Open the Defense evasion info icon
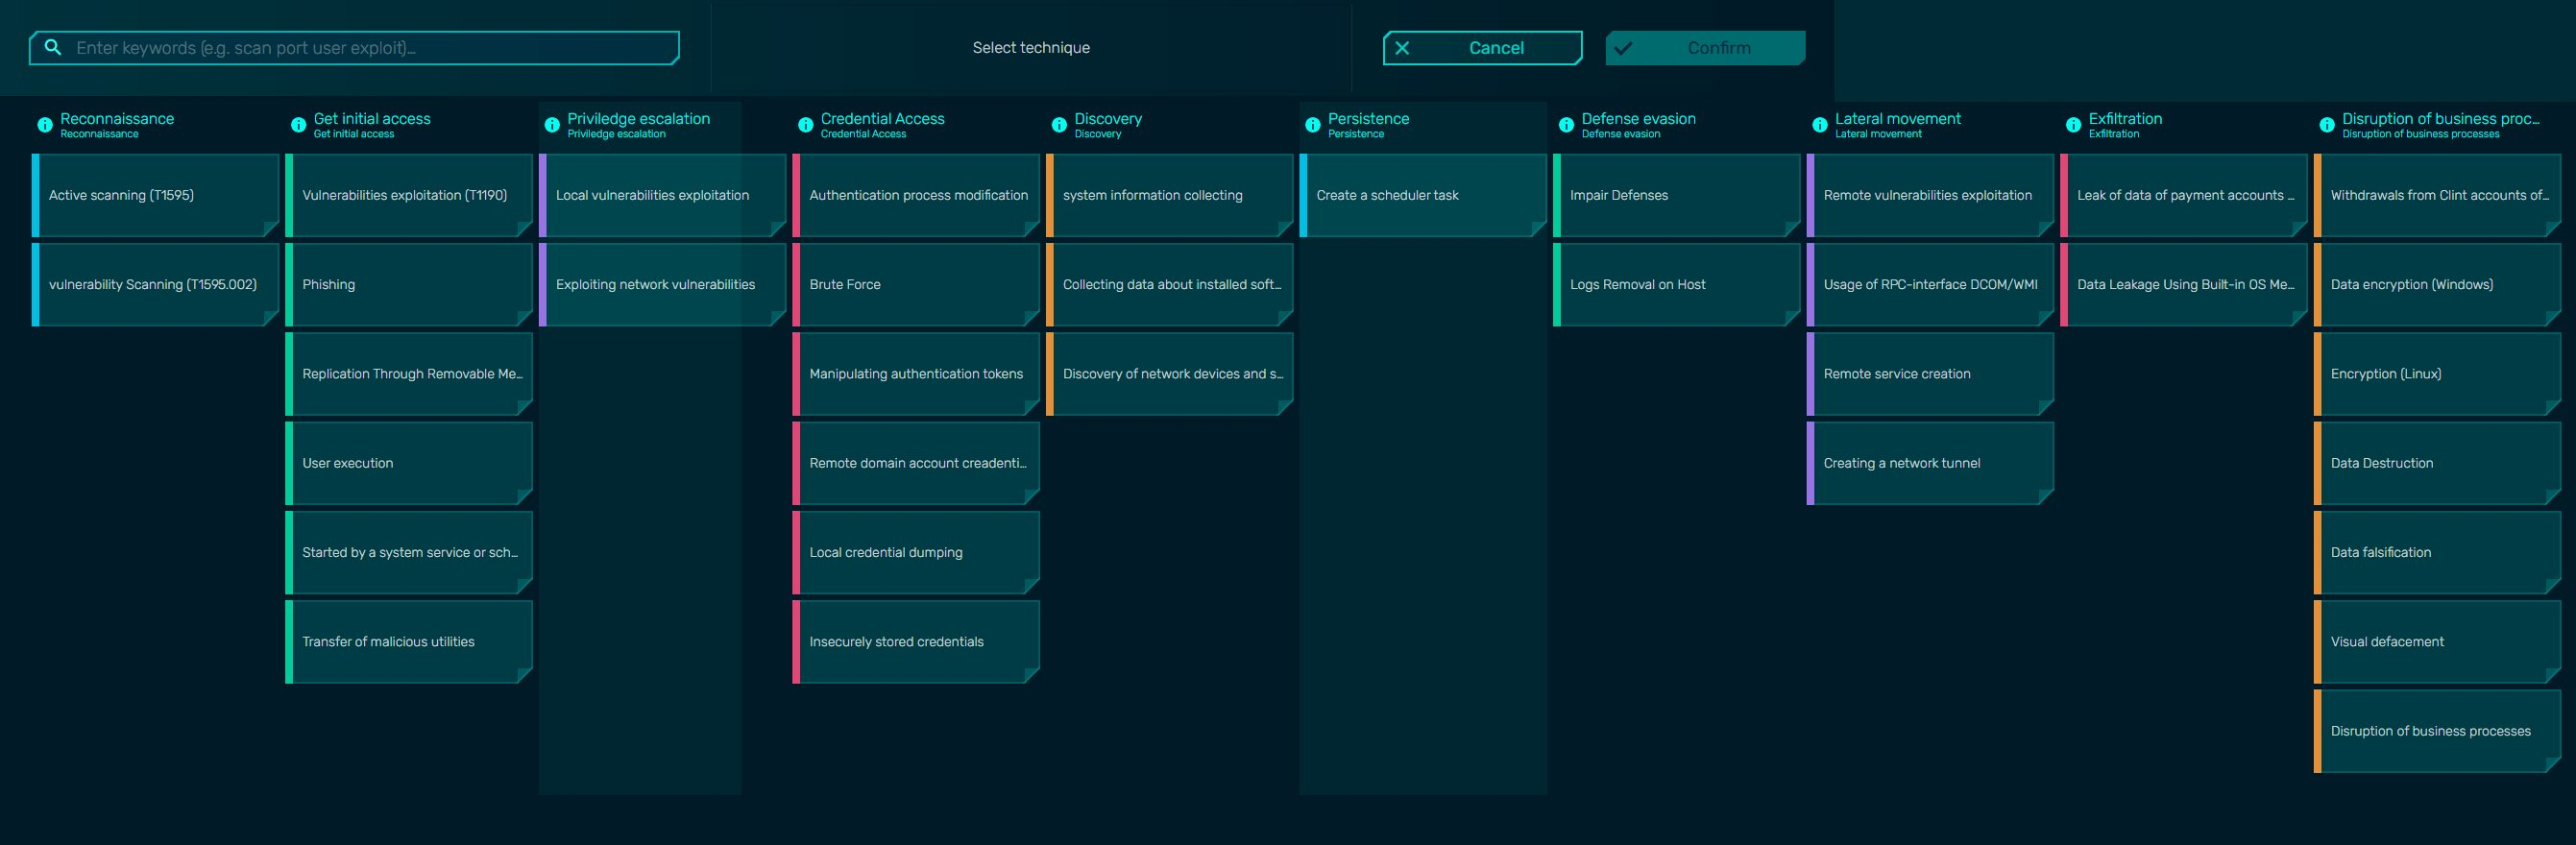Image resolution: width=2576 pixels, height=845 pixels. (1566, 125)
